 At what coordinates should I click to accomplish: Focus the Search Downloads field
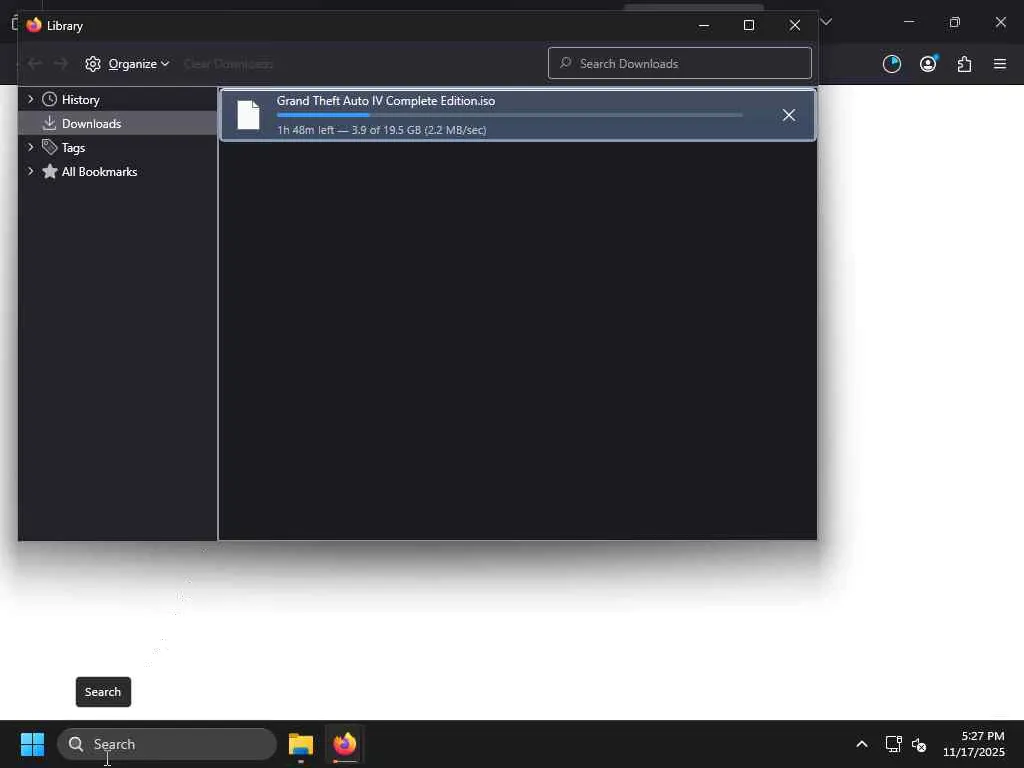[x=680, y=63]
